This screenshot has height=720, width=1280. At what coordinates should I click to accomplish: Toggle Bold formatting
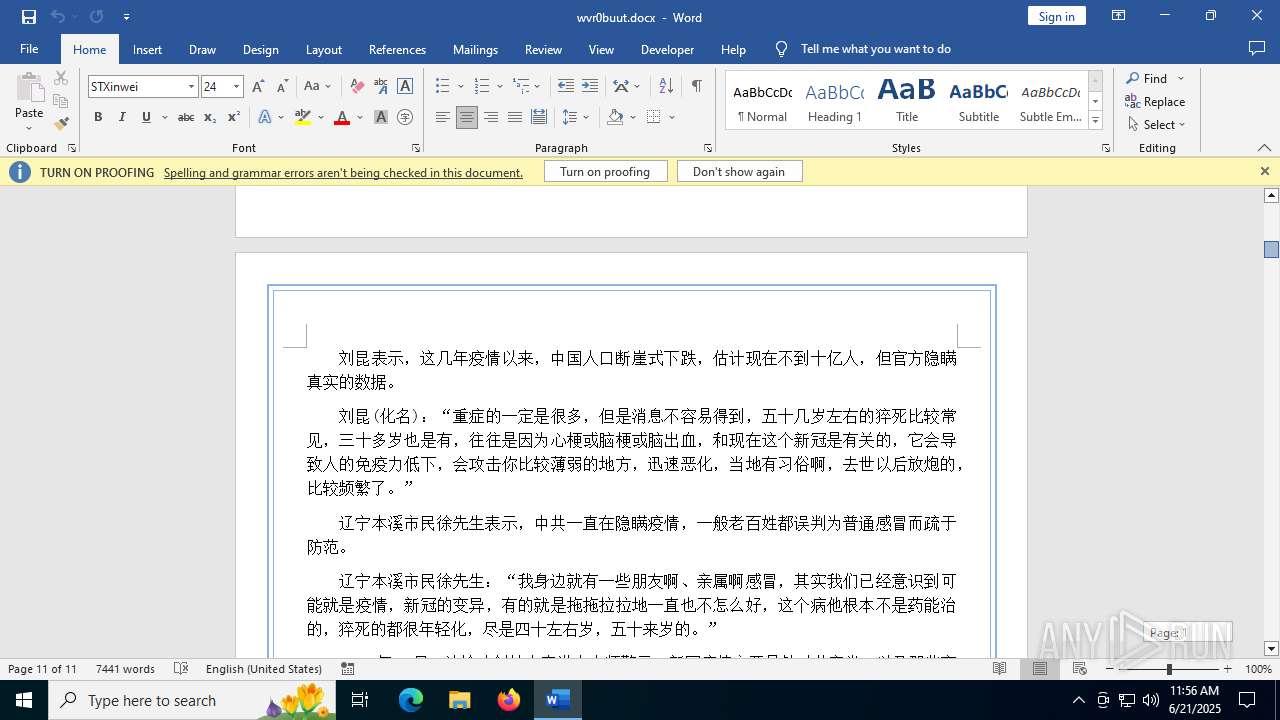pyautogui.click(x=98, y=117)
